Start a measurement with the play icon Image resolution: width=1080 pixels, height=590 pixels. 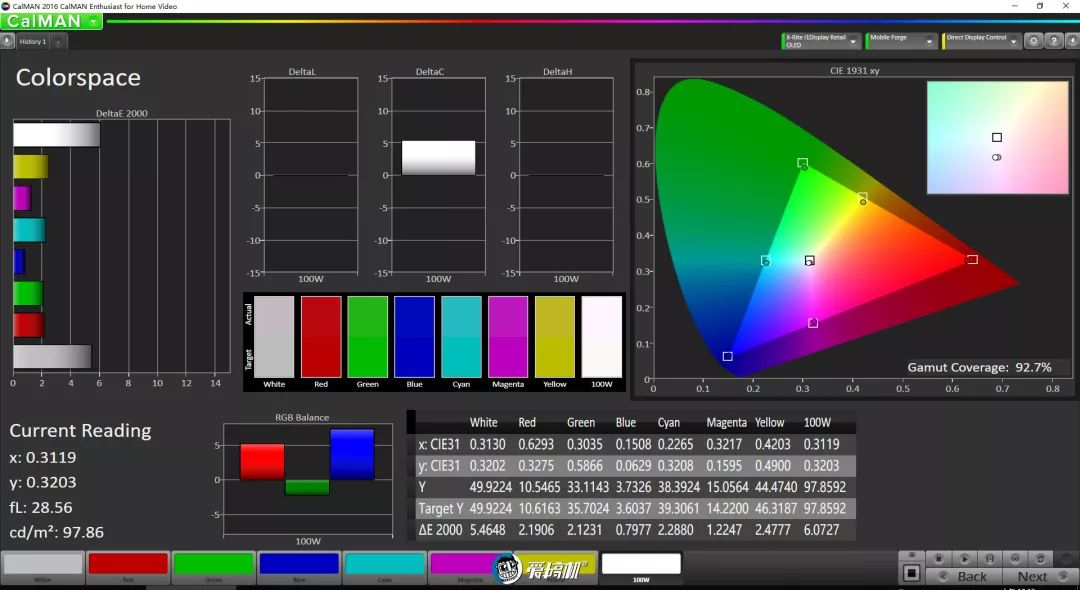[x=964, y=558]
